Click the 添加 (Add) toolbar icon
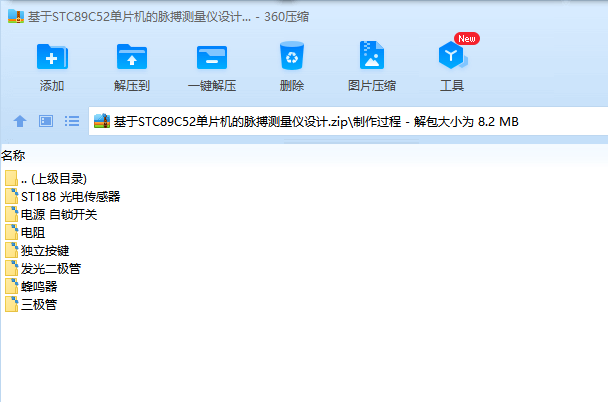This screenshot has width=608, height=402. coord(52,57)
